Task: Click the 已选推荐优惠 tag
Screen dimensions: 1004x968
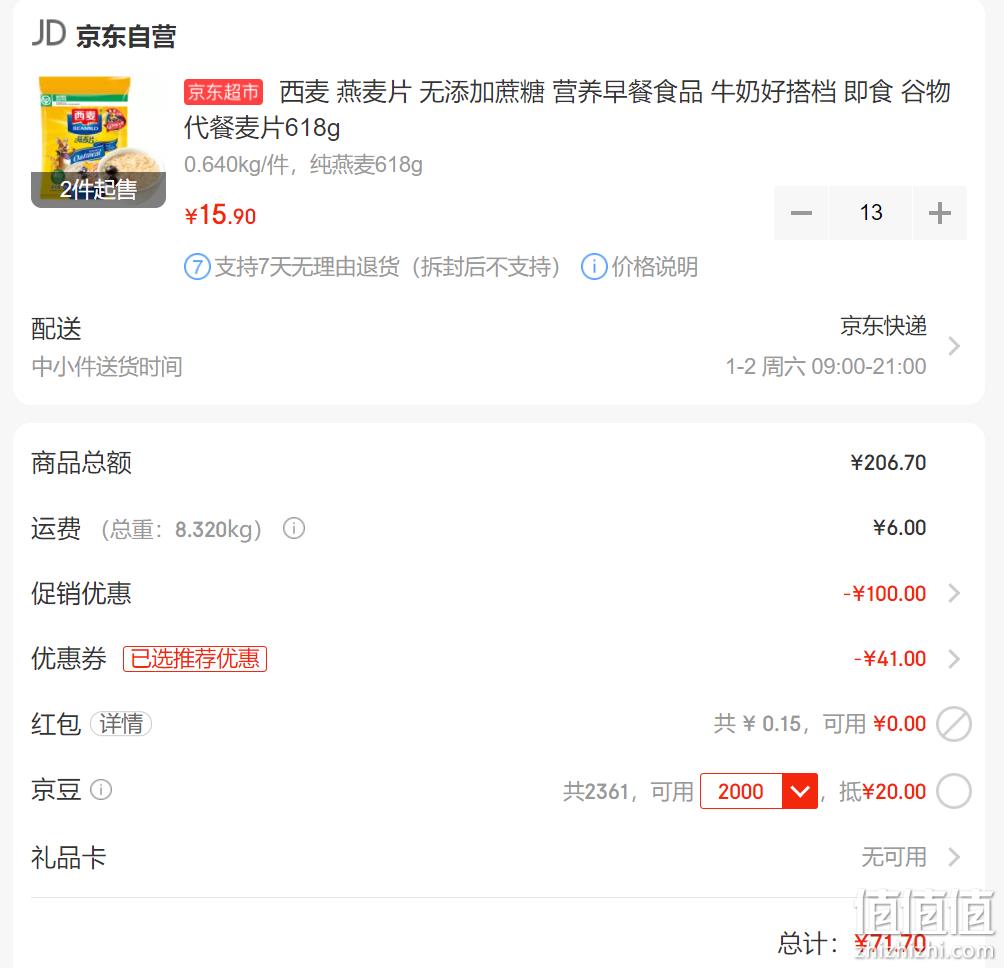Action: (195, 659)
